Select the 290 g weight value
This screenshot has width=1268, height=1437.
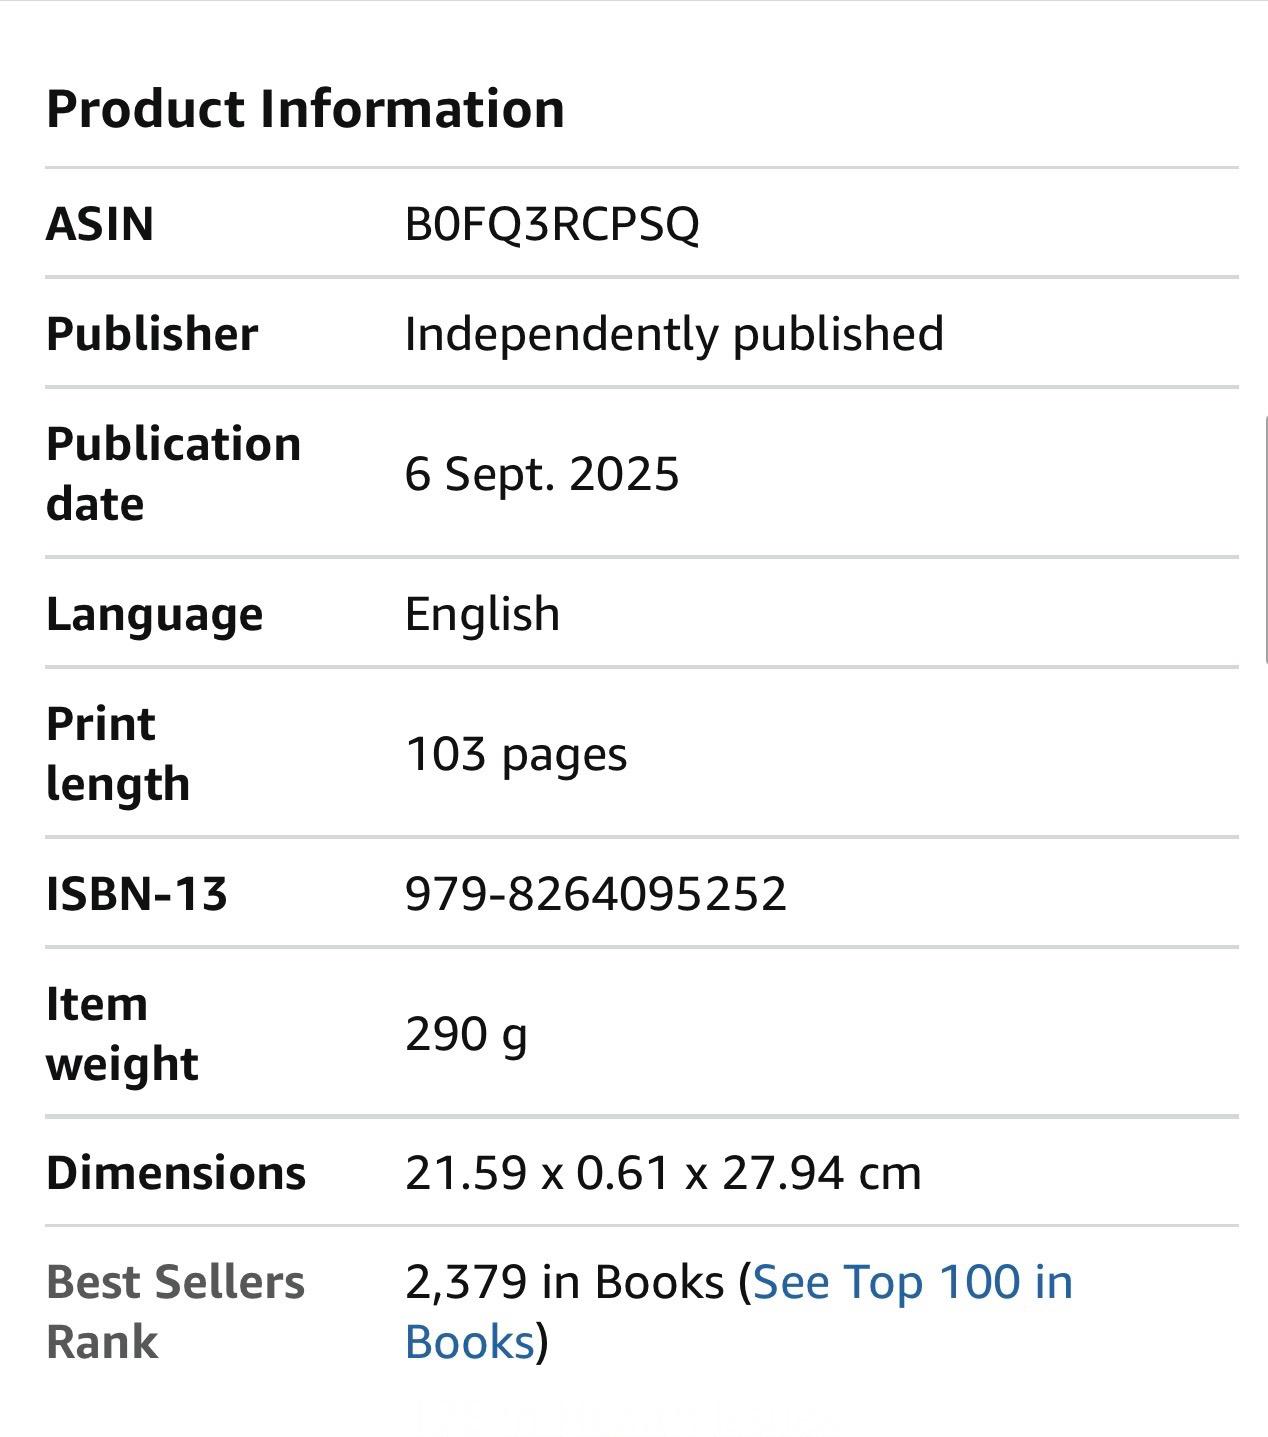pos(466,1034)
